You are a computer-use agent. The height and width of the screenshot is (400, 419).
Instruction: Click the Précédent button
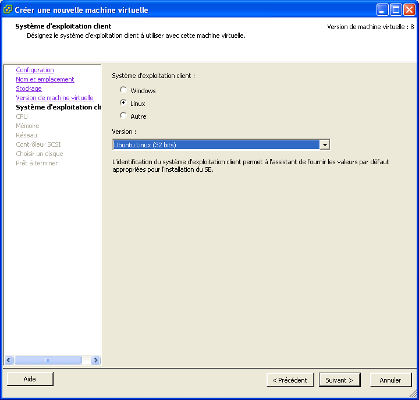click(290, 380)
